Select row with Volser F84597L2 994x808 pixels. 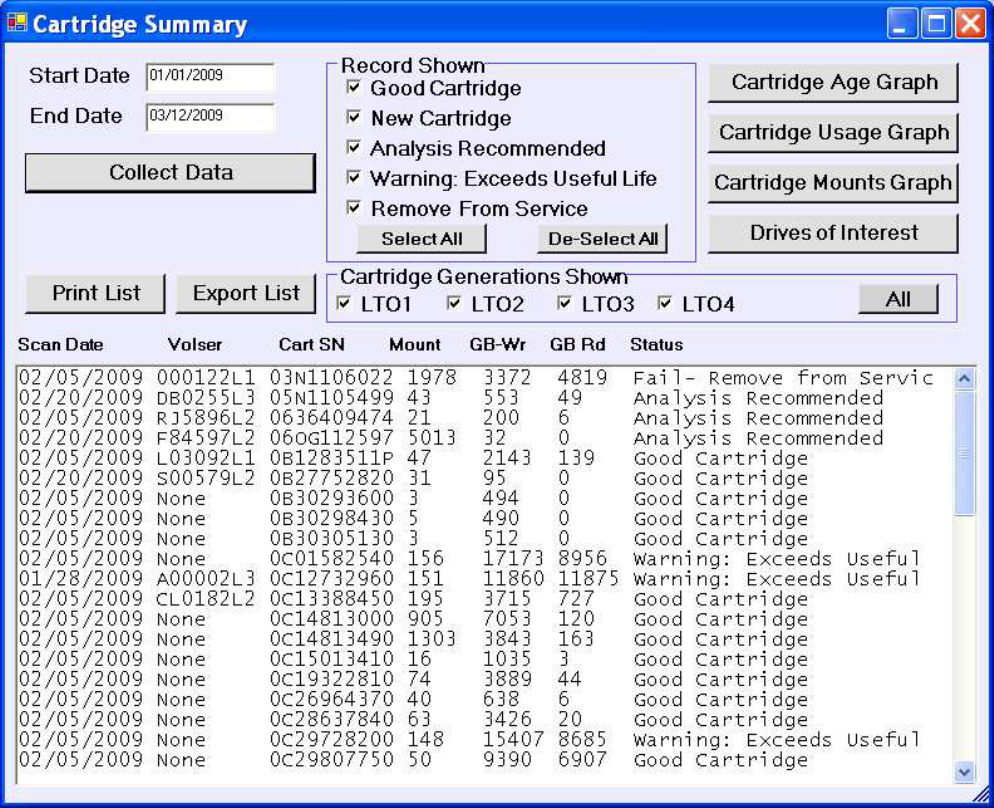point(484,439)
